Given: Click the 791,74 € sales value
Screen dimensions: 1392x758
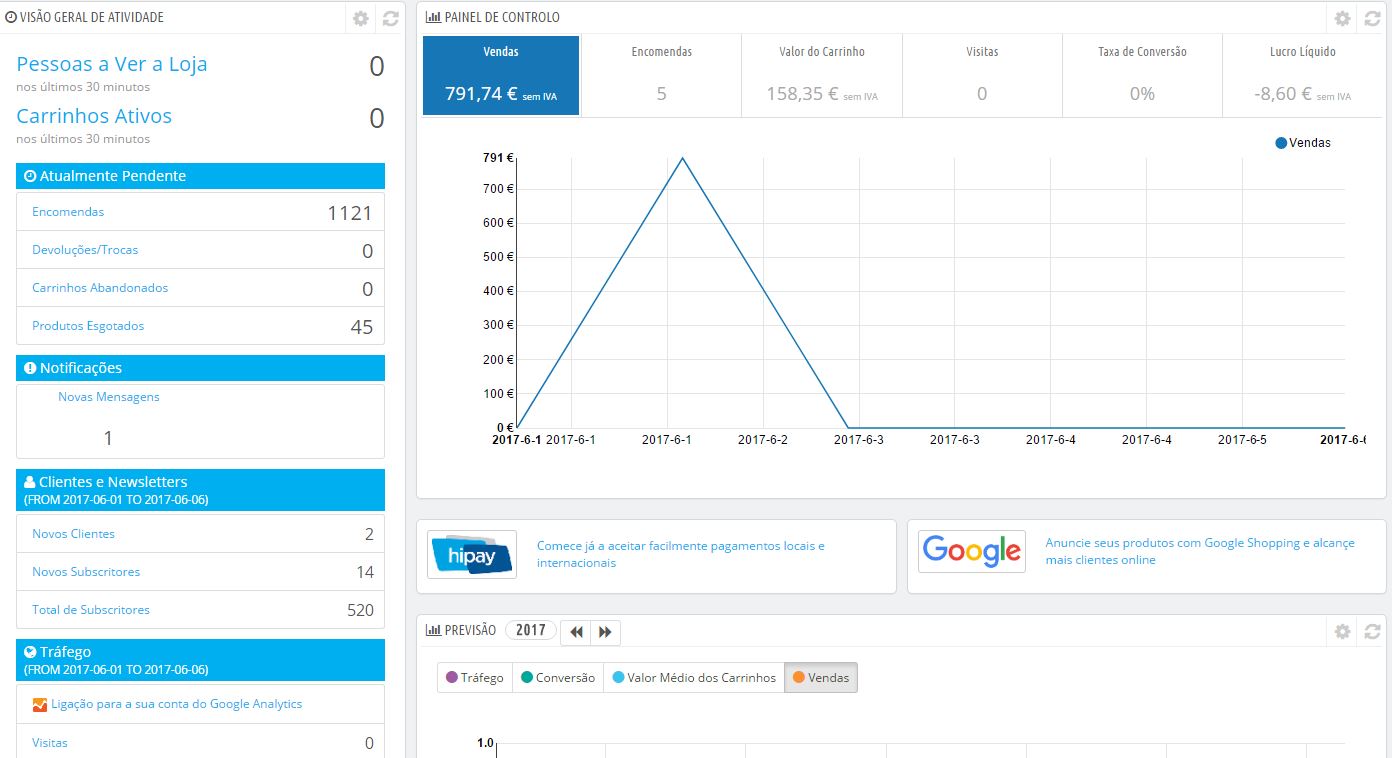Looking at the screenshot, I should coord(482,94).
